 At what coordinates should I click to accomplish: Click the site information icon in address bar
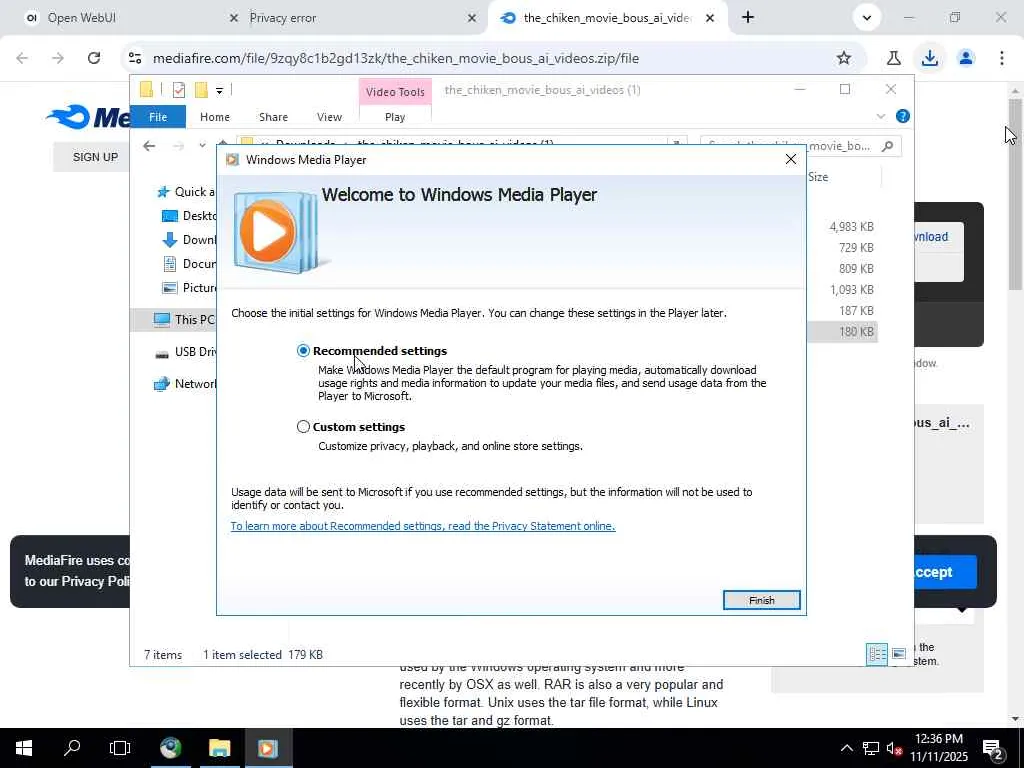point(135,58)
